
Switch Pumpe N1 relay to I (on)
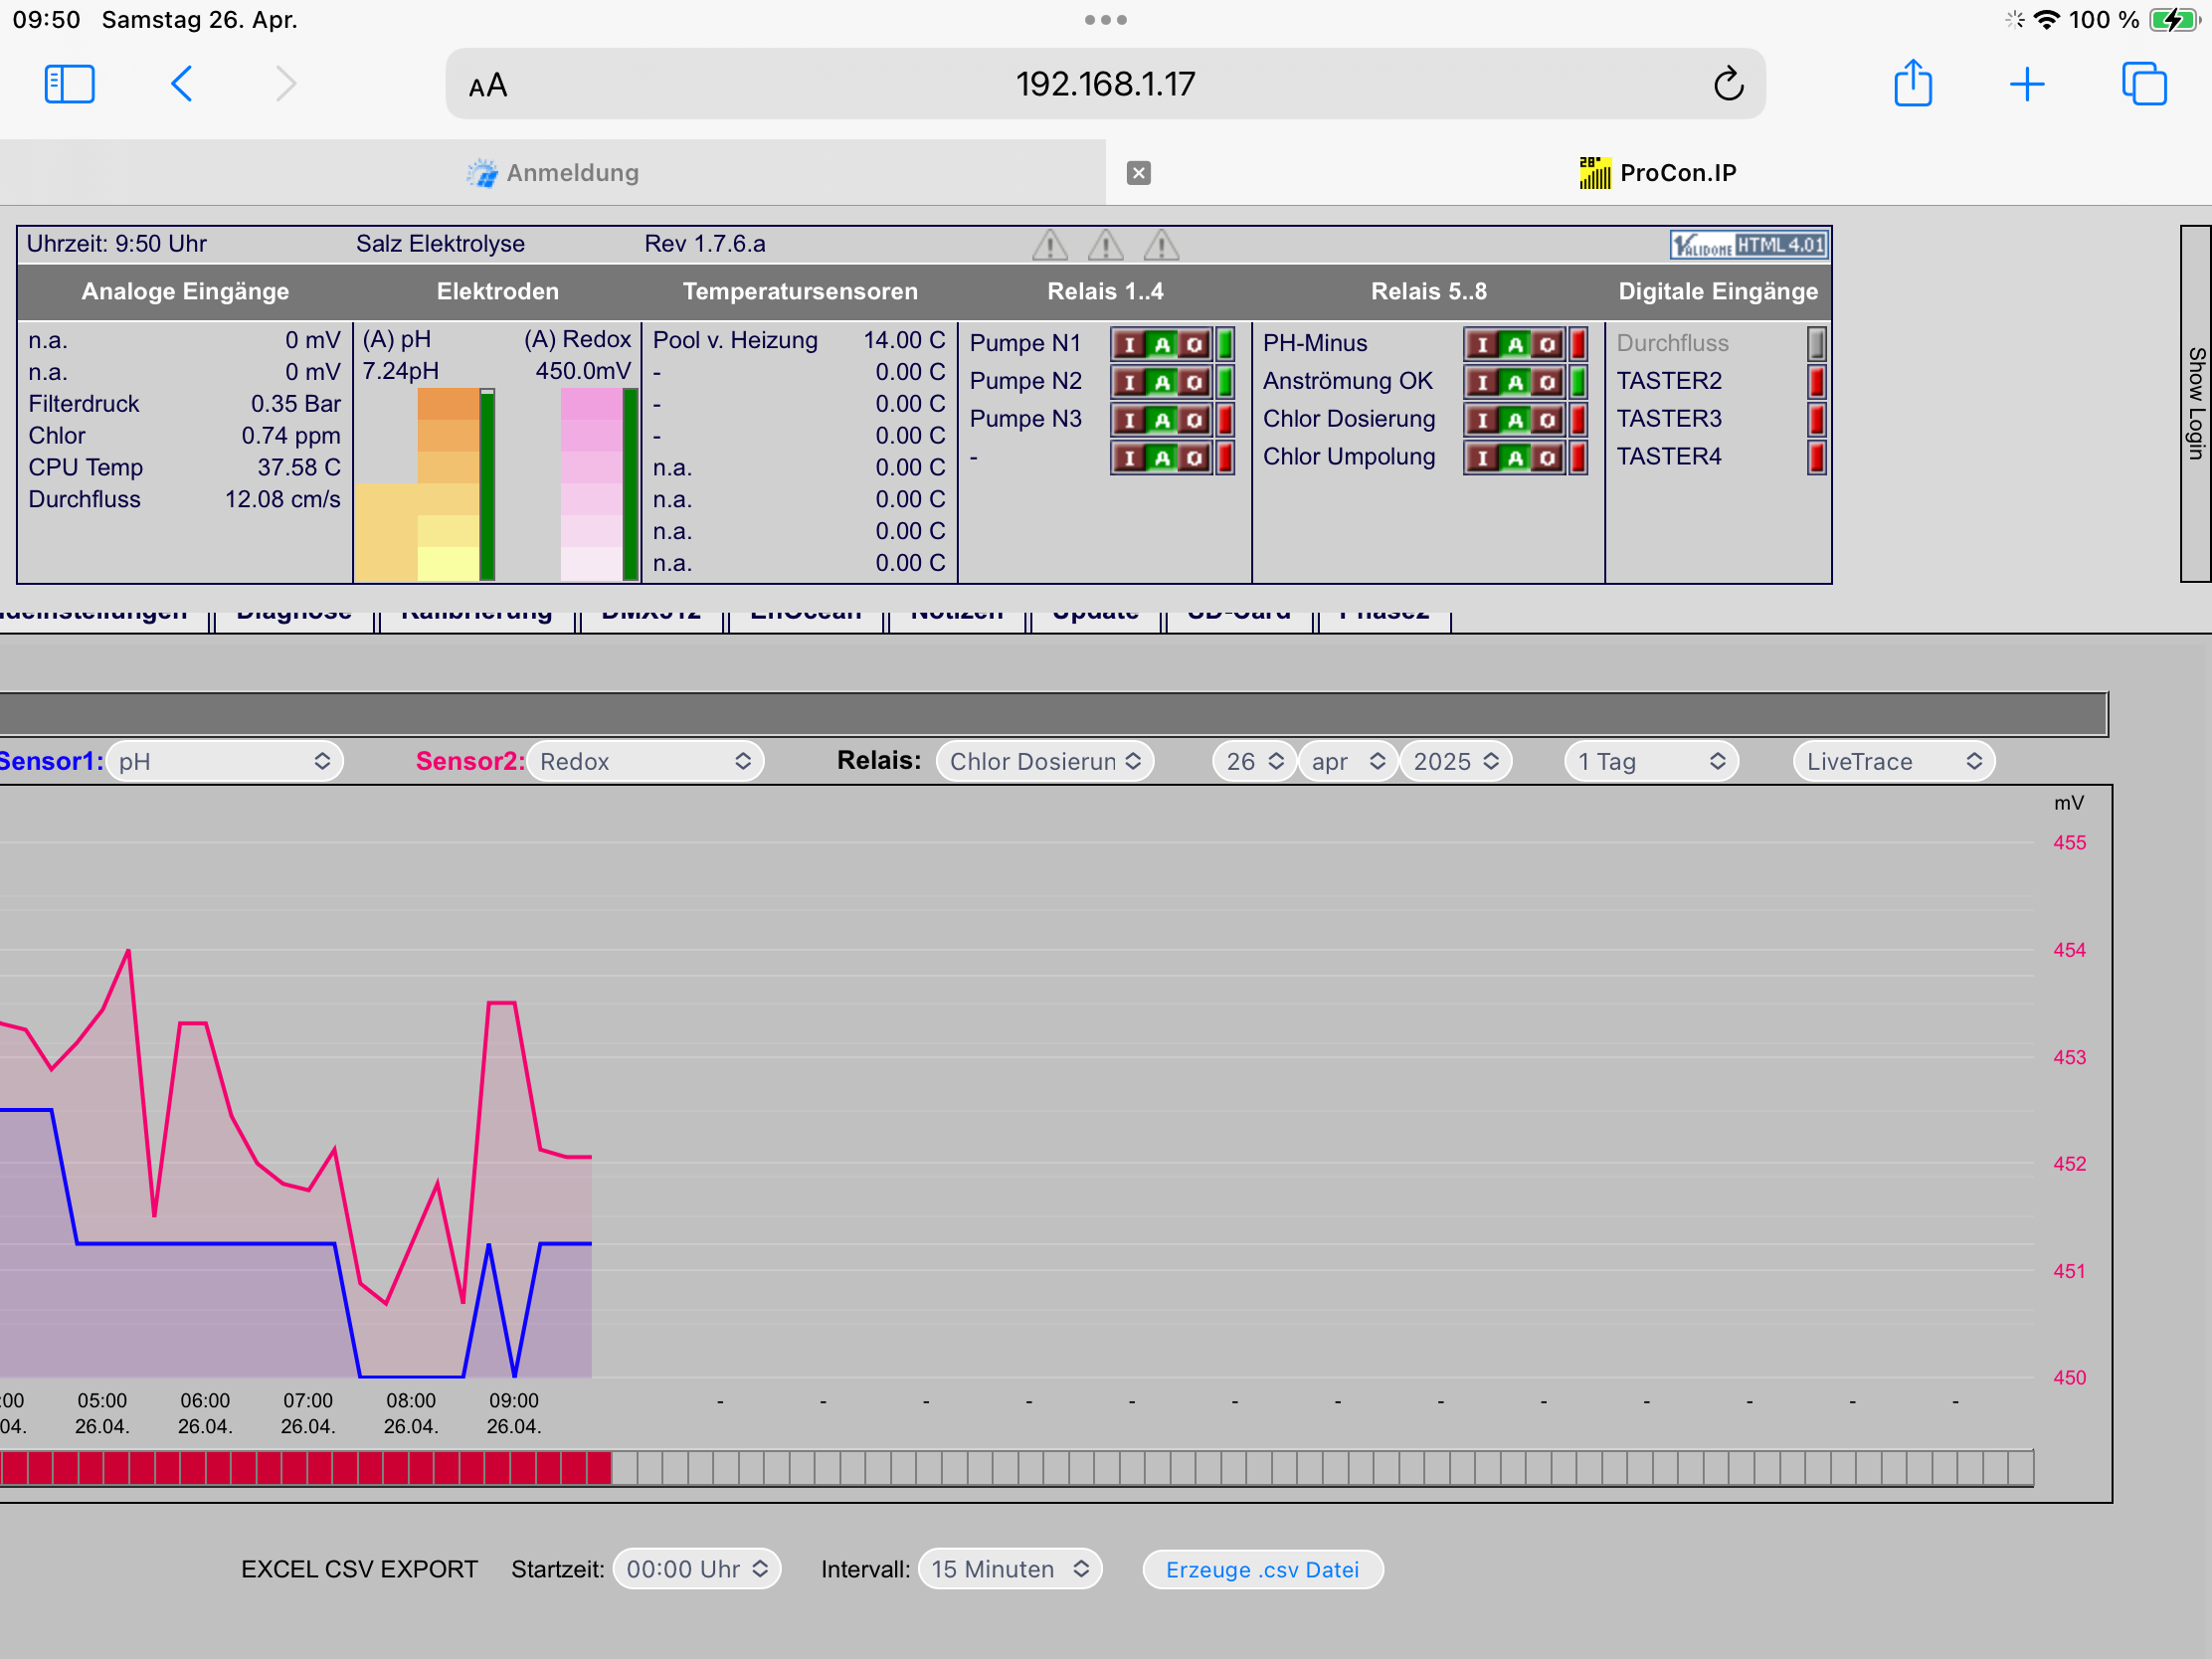pos(1129,344)
